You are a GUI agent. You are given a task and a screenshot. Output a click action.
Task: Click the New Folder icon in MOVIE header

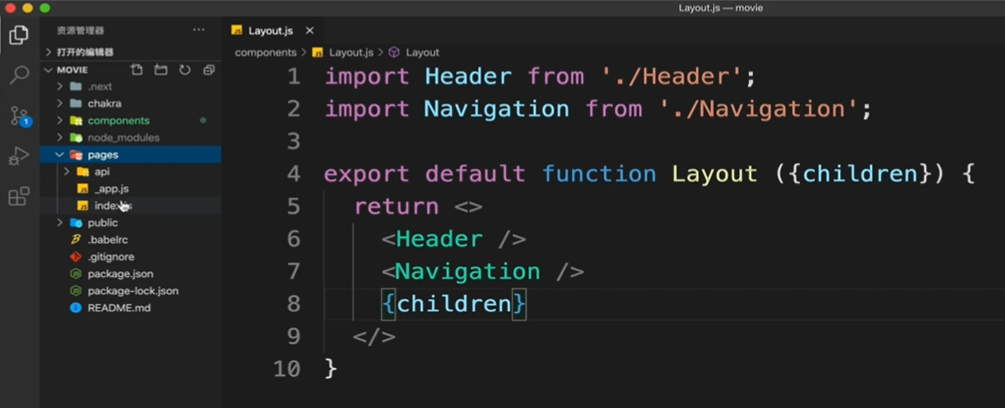160,70
